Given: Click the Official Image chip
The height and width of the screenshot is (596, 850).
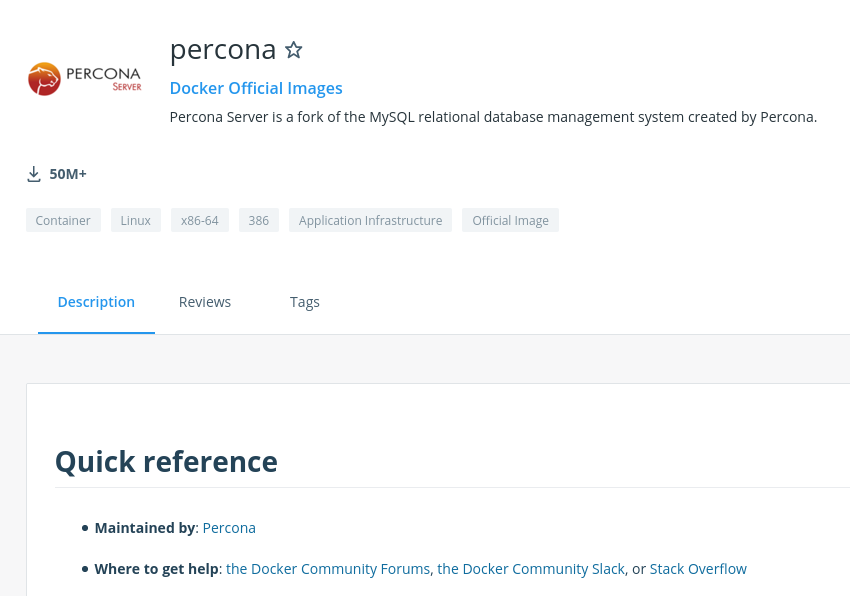Looking at the screenshot, I should (x=510, y=220).
